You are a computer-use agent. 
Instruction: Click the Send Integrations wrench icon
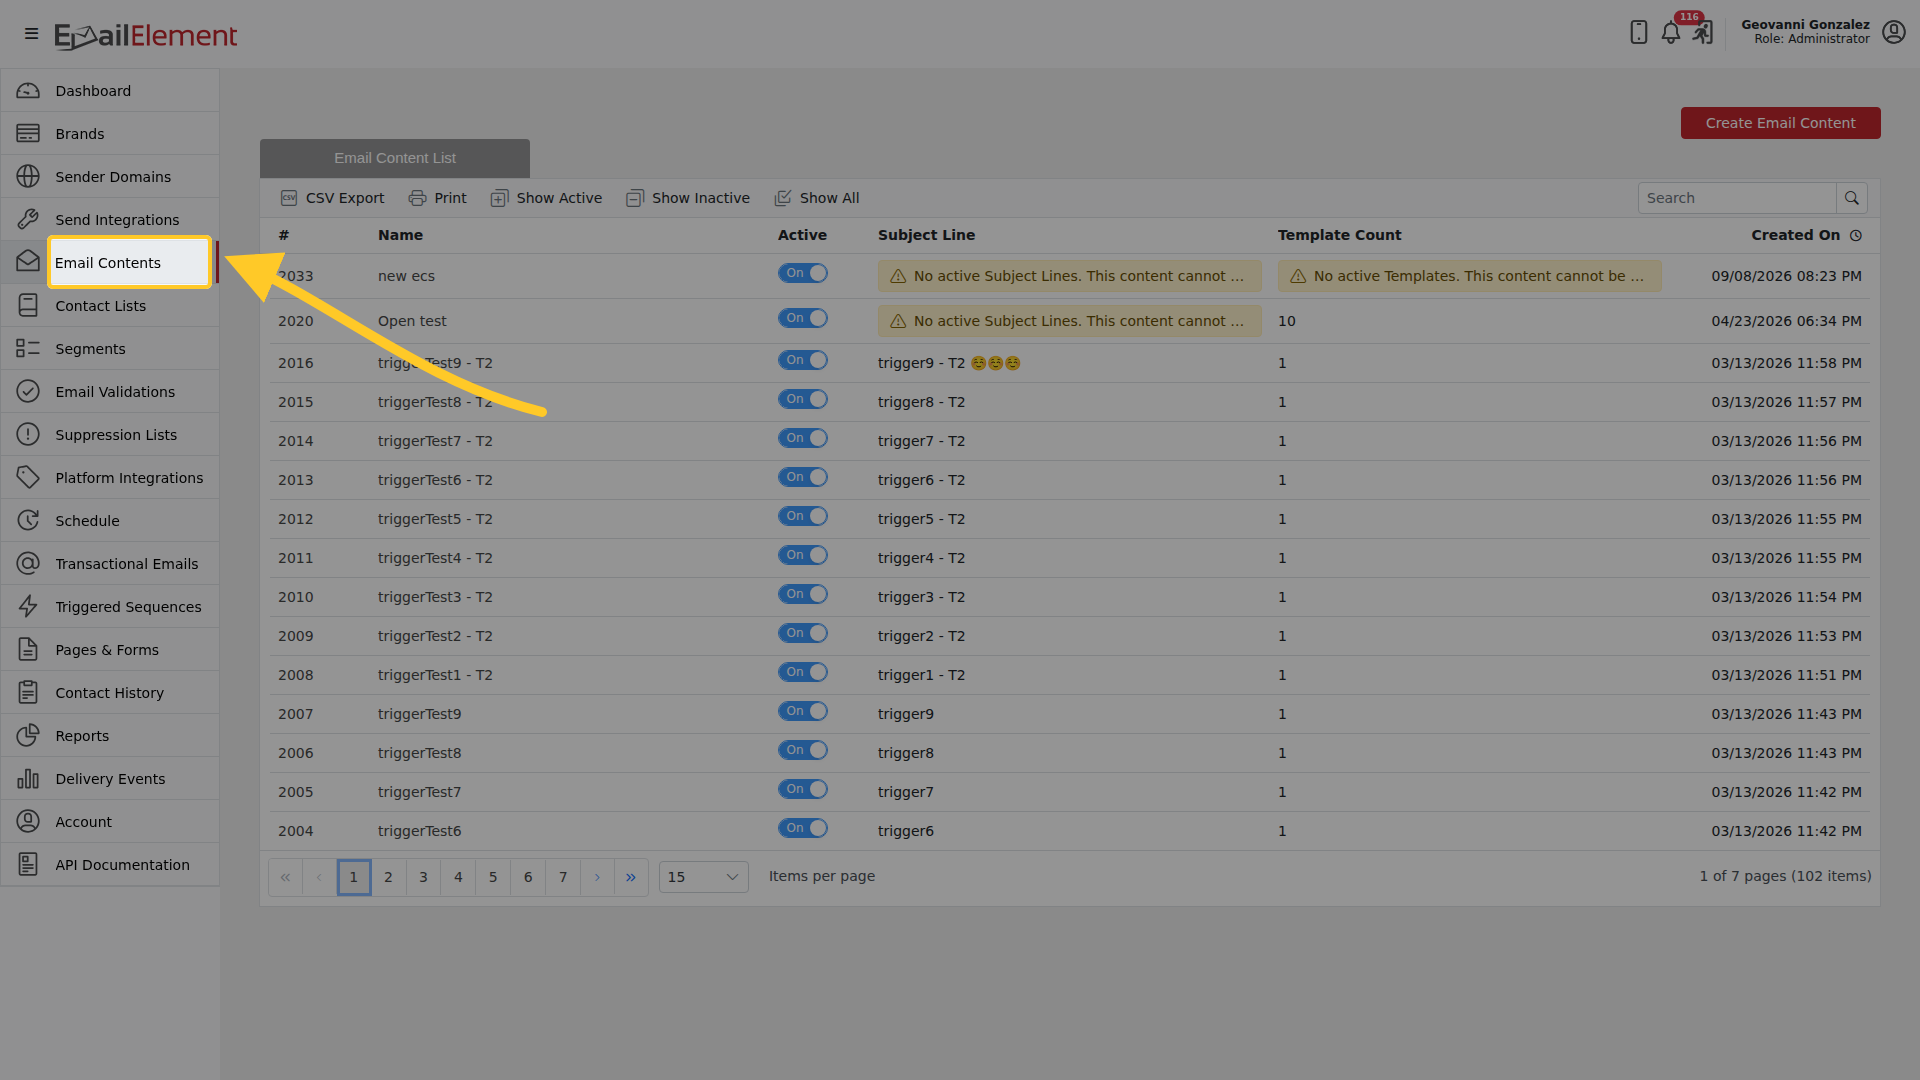coord(28,220)
